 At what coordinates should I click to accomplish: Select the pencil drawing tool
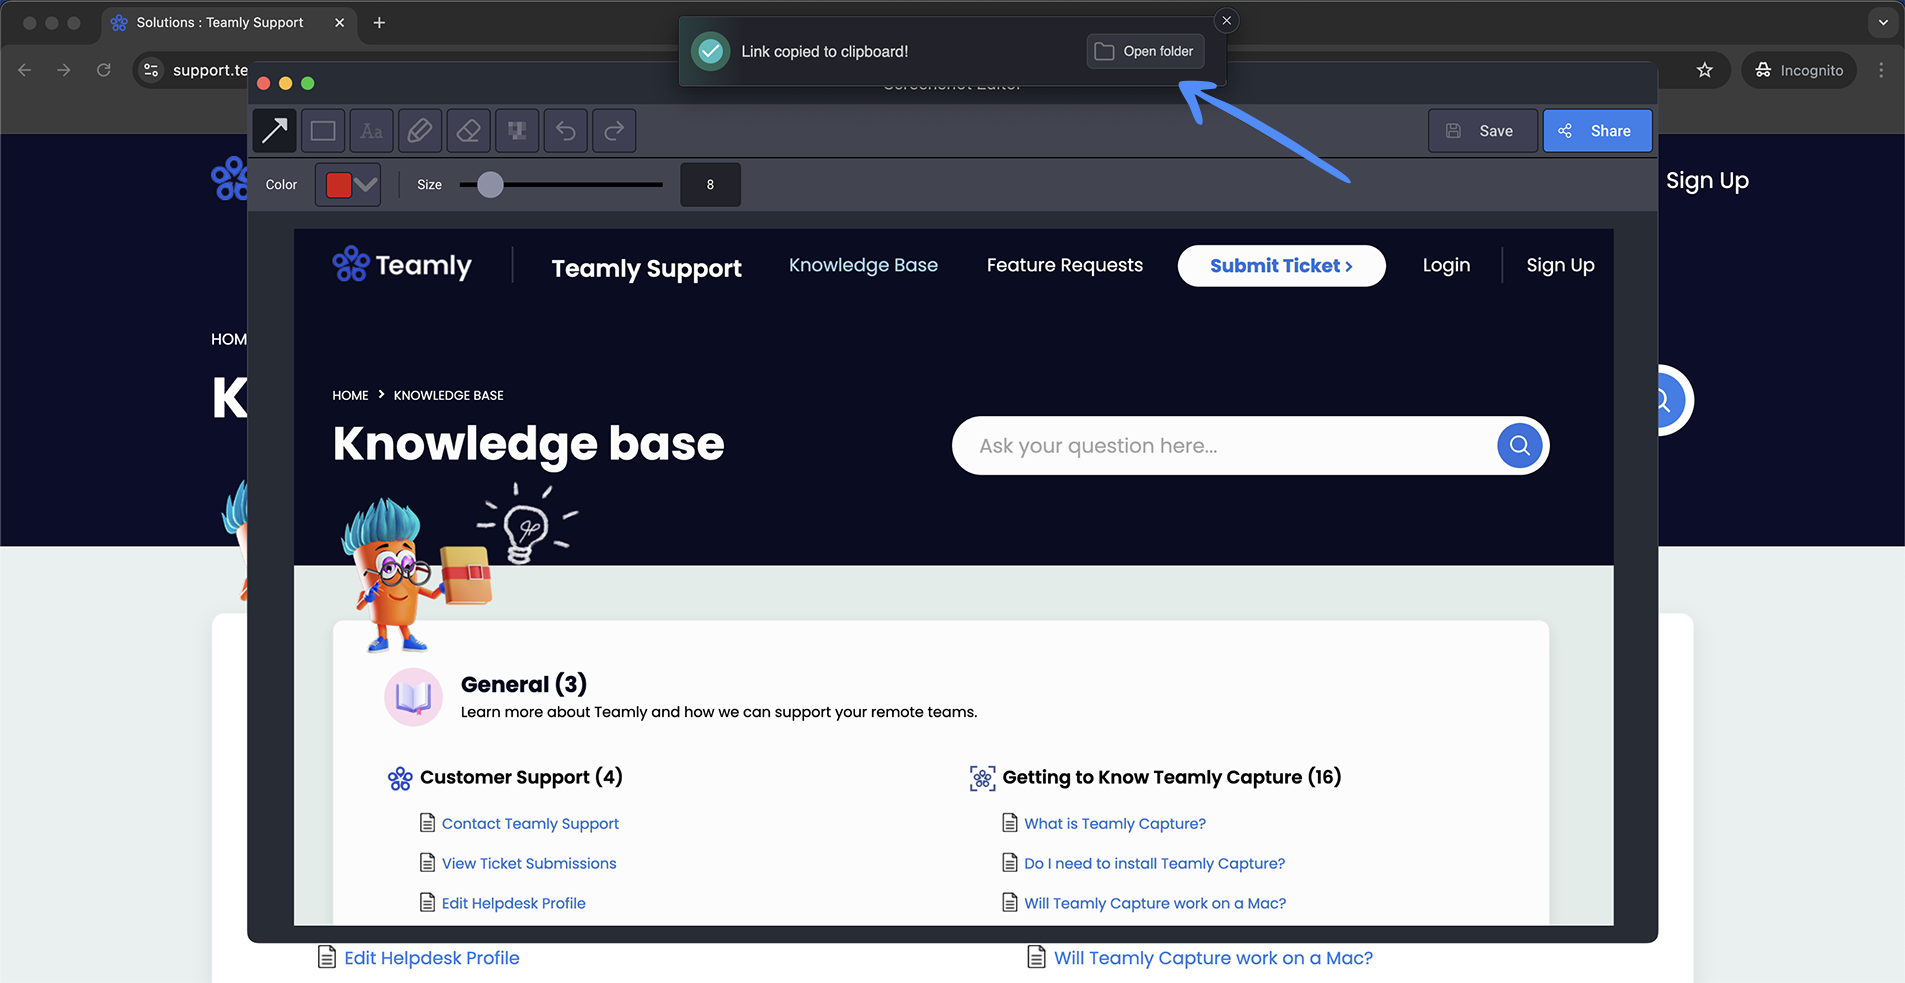[420, 131]
